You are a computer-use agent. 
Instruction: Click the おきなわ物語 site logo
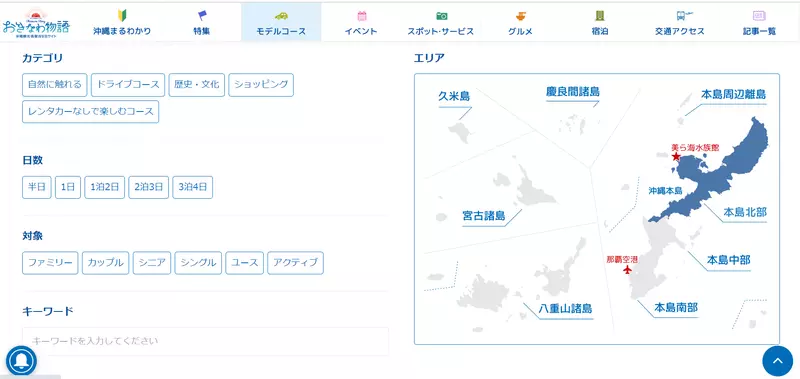point(36,23)
